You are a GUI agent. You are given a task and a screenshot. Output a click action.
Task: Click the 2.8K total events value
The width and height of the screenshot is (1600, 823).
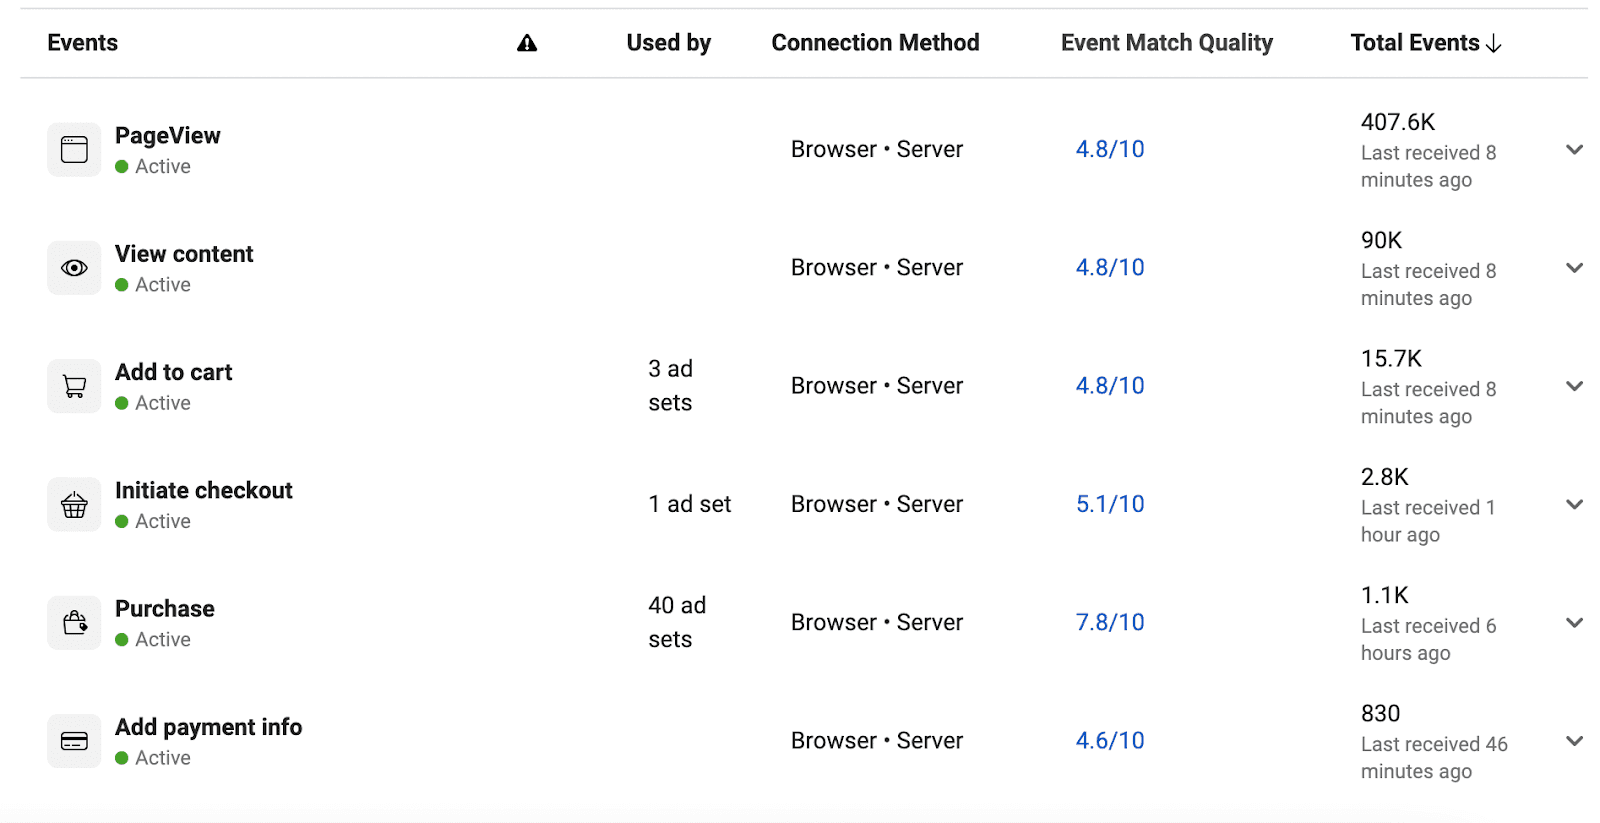point(1385,477)
